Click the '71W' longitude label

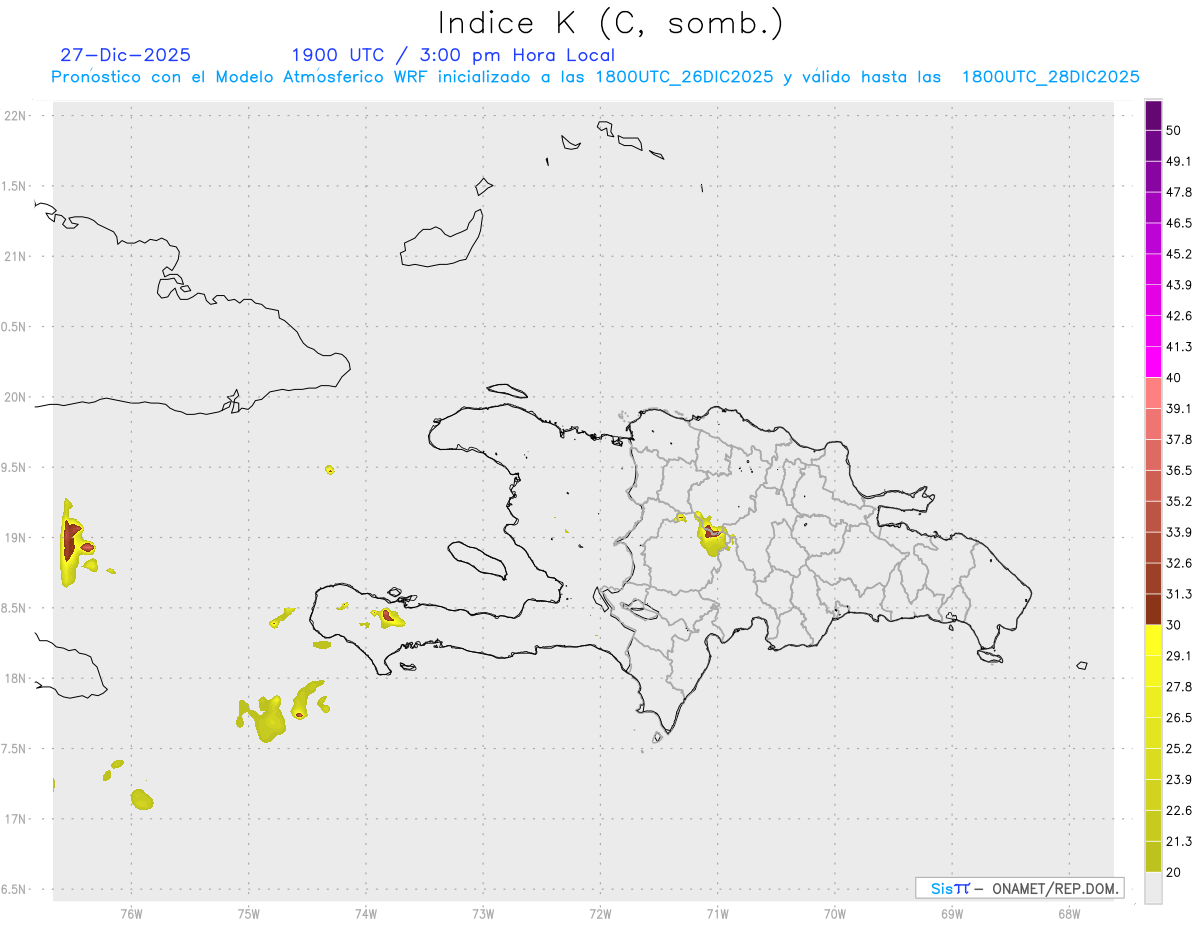(x=717, y=914)
